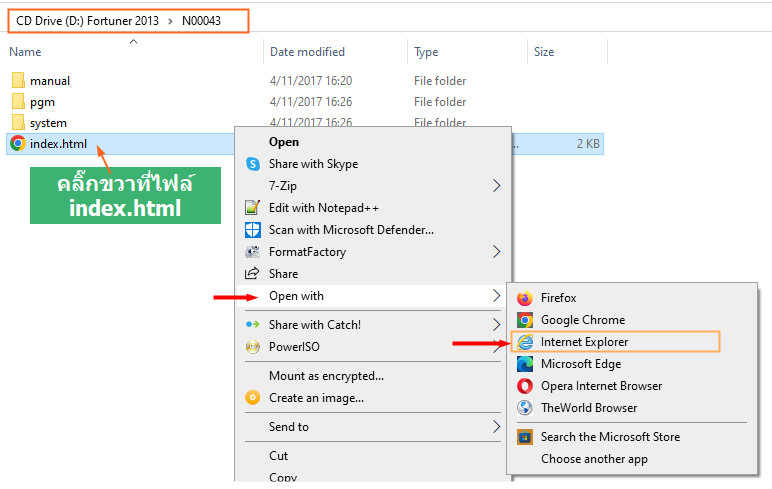This screenshot has height=489, width=772.
Task: Click the Microsoft Store search icon
Action: coord(524,437)
